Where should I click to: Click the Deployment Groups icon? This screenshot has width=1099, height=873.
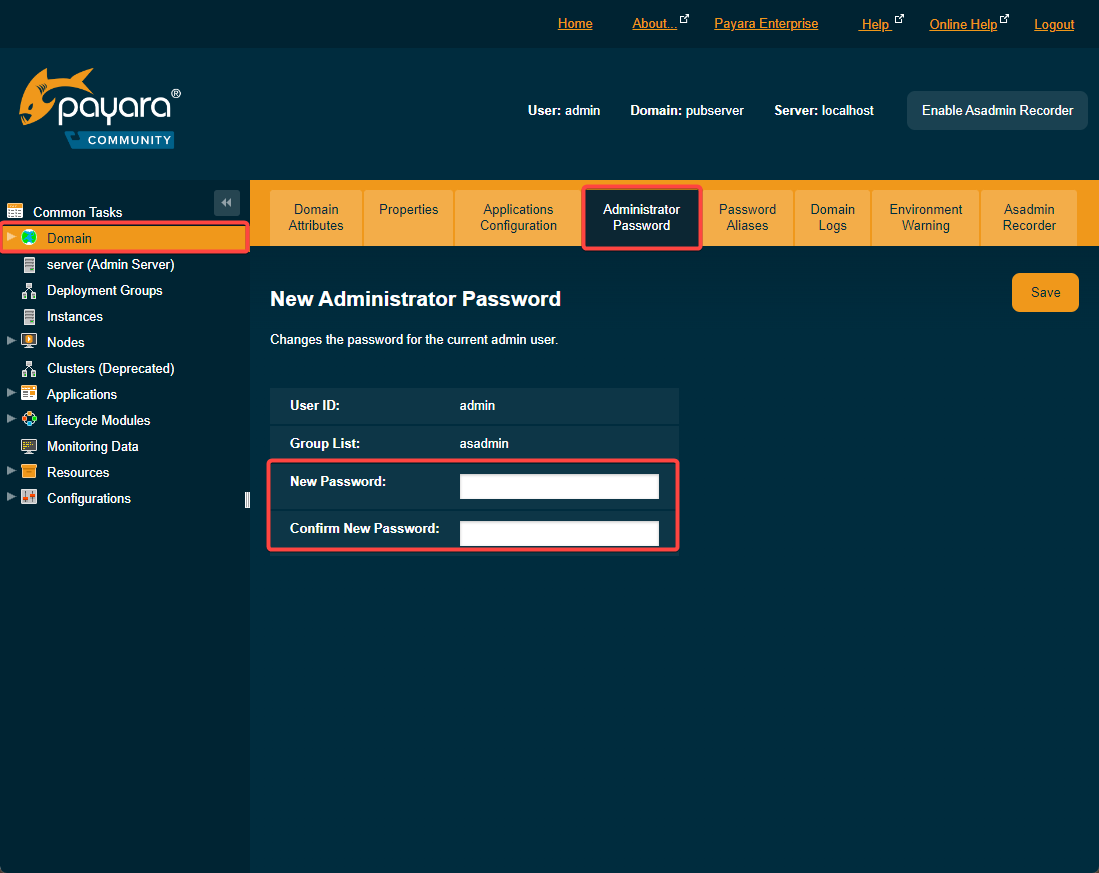point(29,290)
